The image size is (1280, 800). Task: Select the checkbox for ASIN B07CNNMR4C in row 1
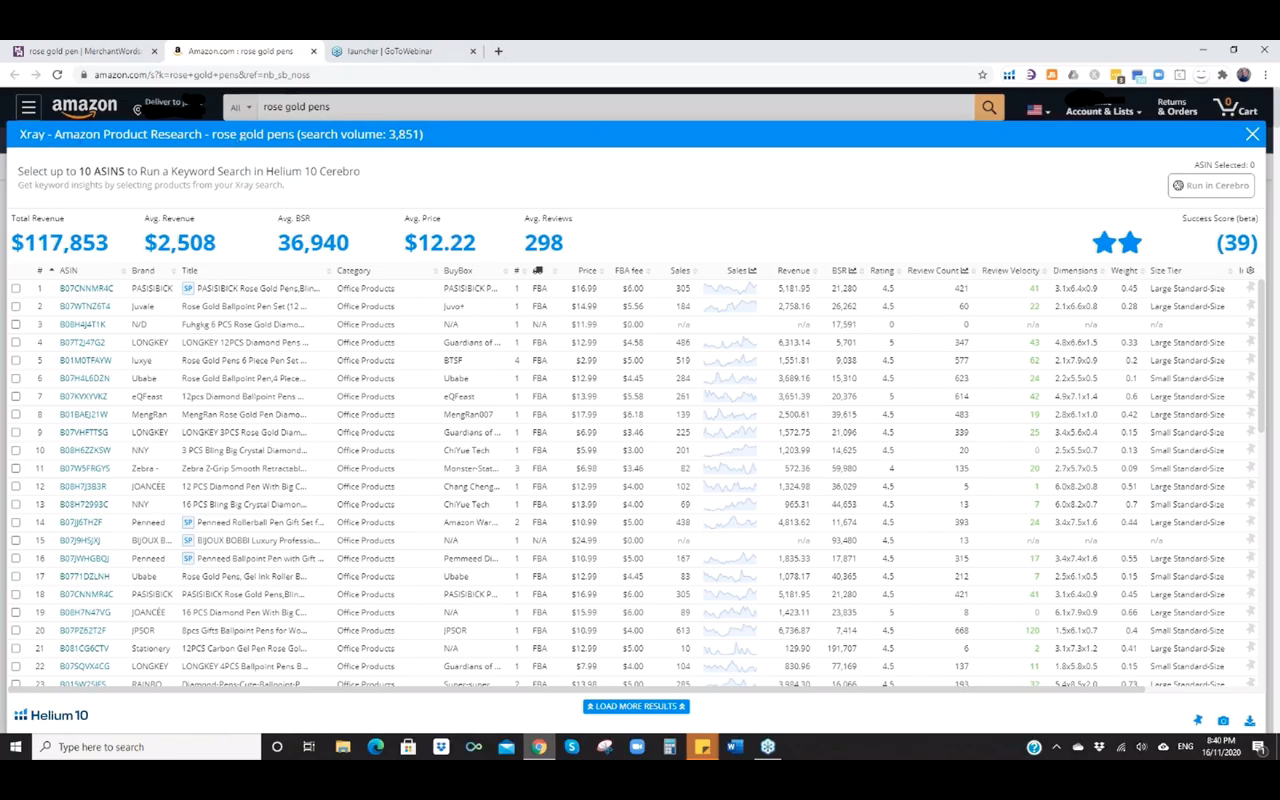[x=16, y=288]
